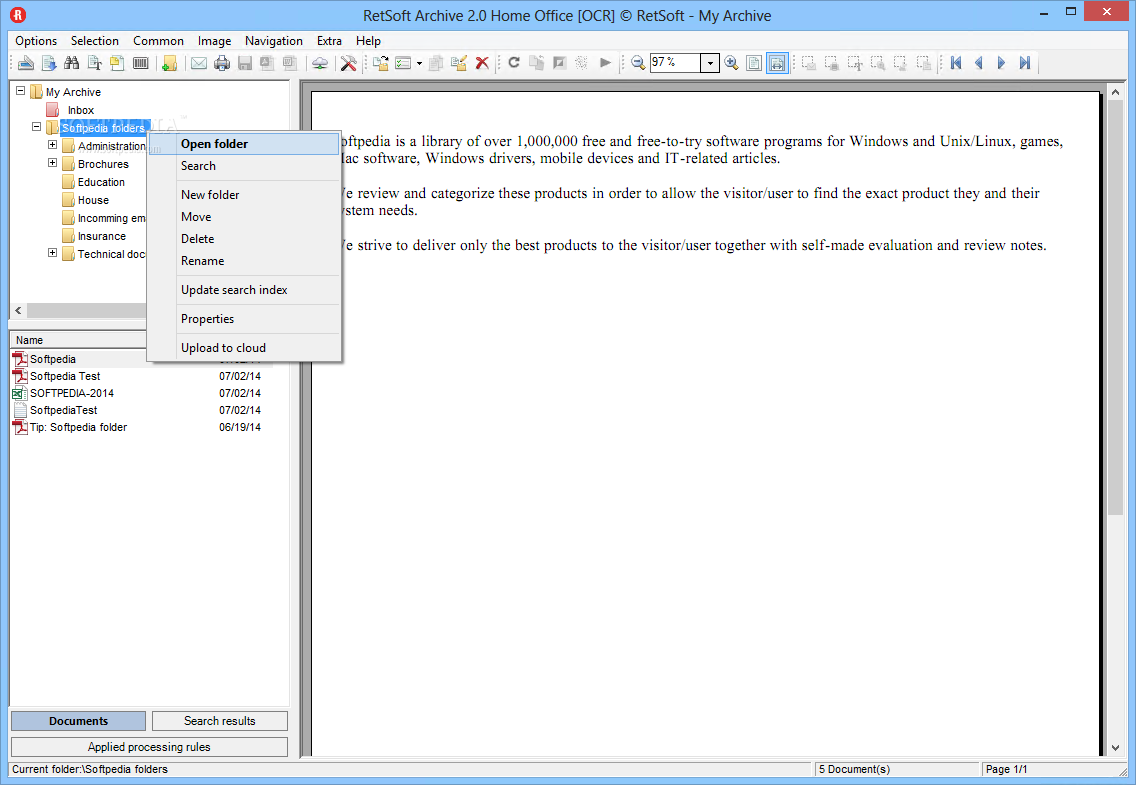
Task: Choose Search in the context menu
Action: click(244, 166)
